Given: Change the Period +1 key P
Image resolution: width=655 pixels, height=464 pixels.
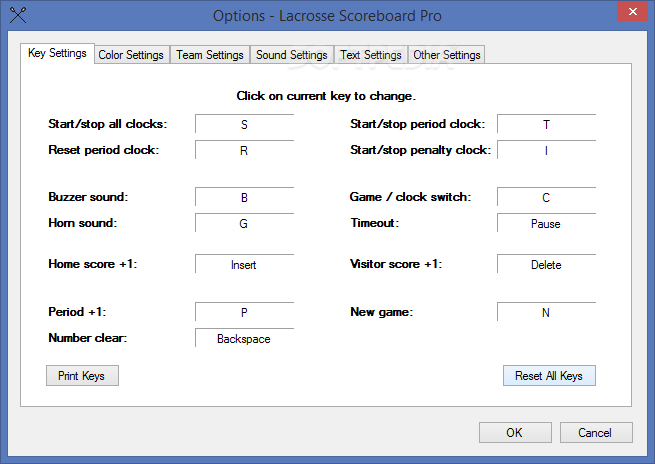Looking at the screenshot, I should pyautogui.click(x=244, y=312).
